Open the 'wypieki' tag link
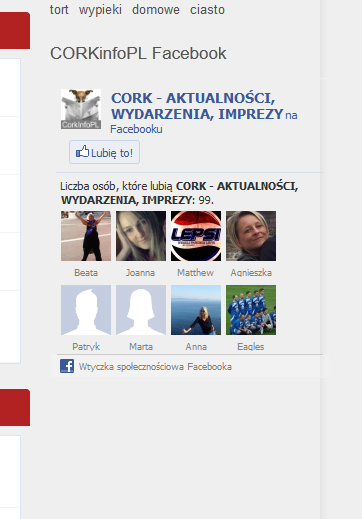The width and height of the screenshot is (362, 519). [100, 10]
